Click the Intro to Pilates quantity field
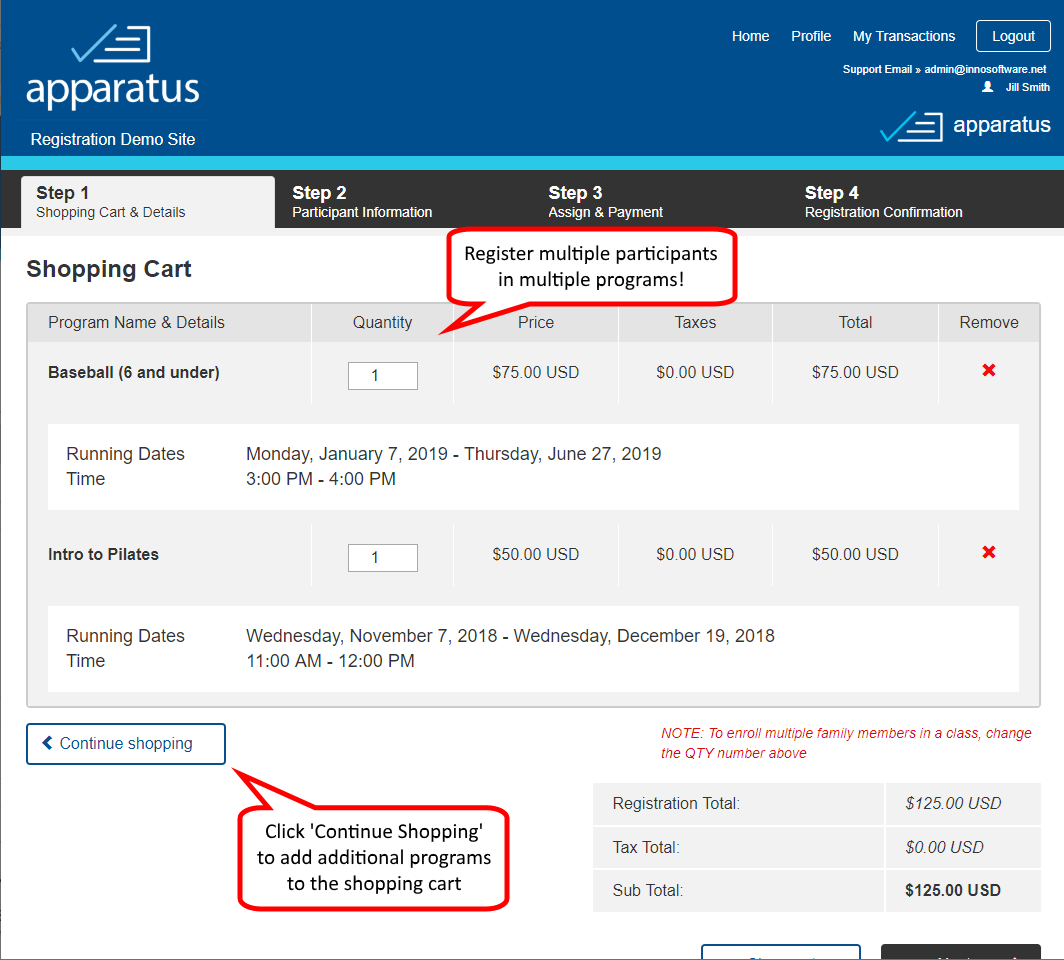 pos(382,558)
